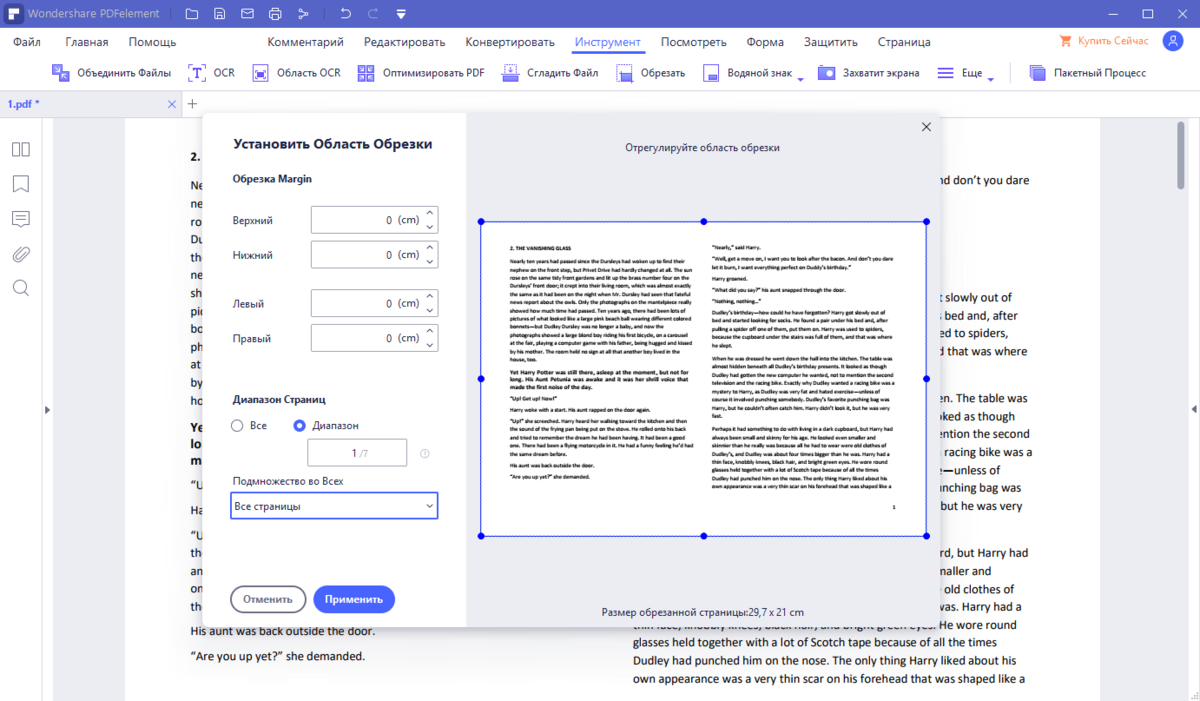The height and width of the screenshot is (701, 1200).
Task: Click the Redo arrow icon
Action: pos(374,14)
